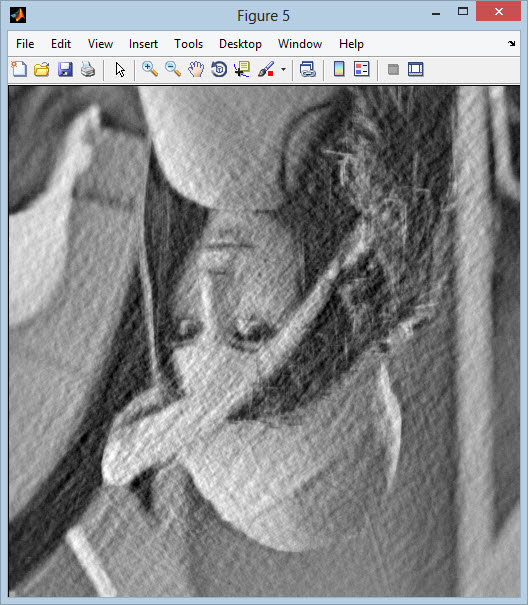528x605 pixels.
Task: Open the Insert menu
Action: 143,44
